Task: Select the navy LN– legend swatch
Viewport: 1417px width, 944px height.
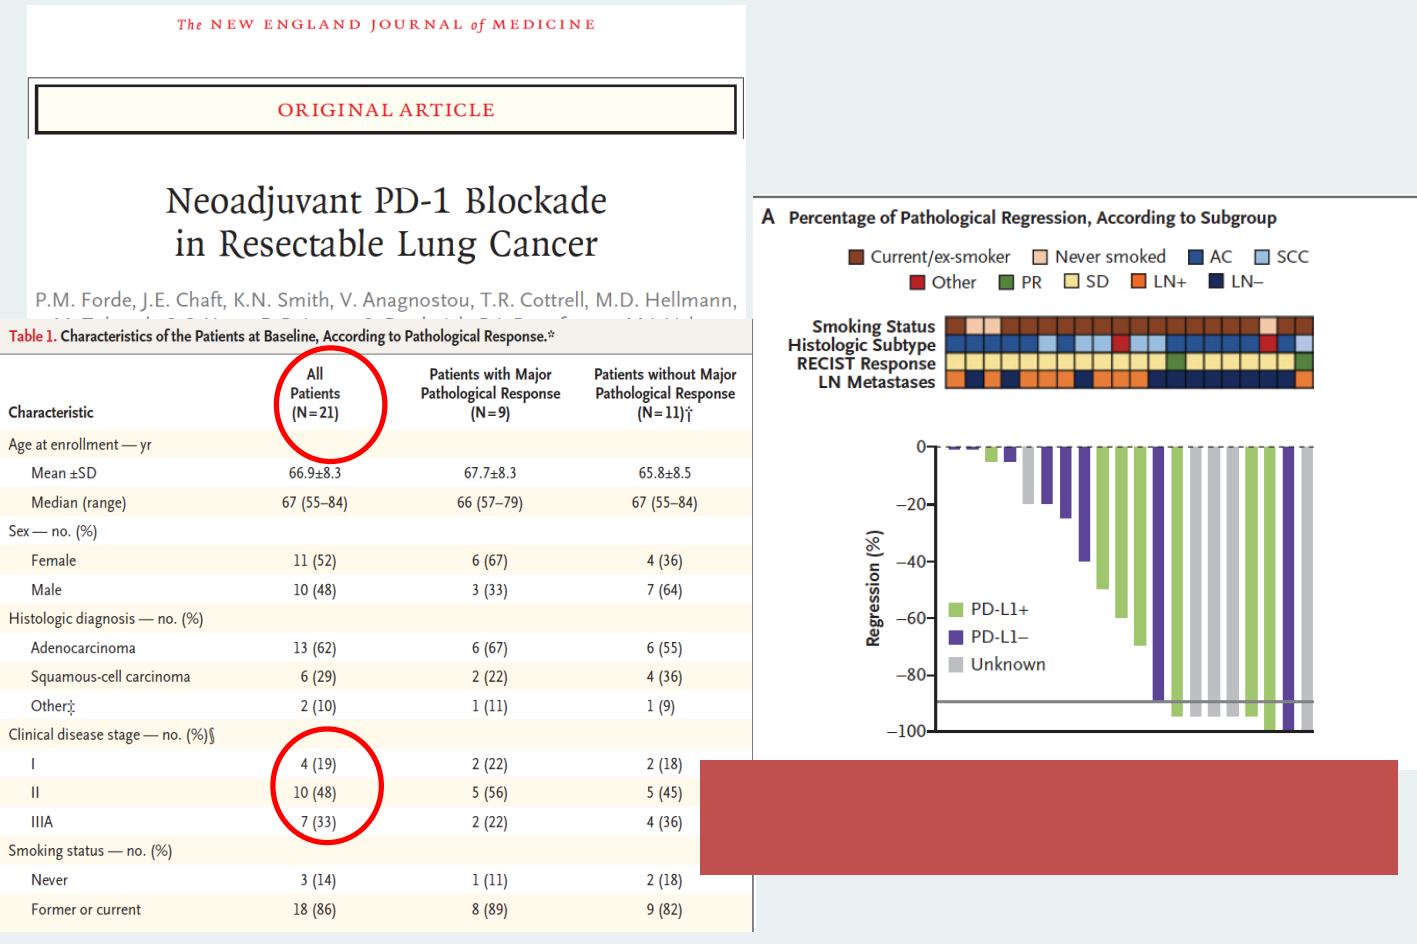Action: pos(1217,282)
